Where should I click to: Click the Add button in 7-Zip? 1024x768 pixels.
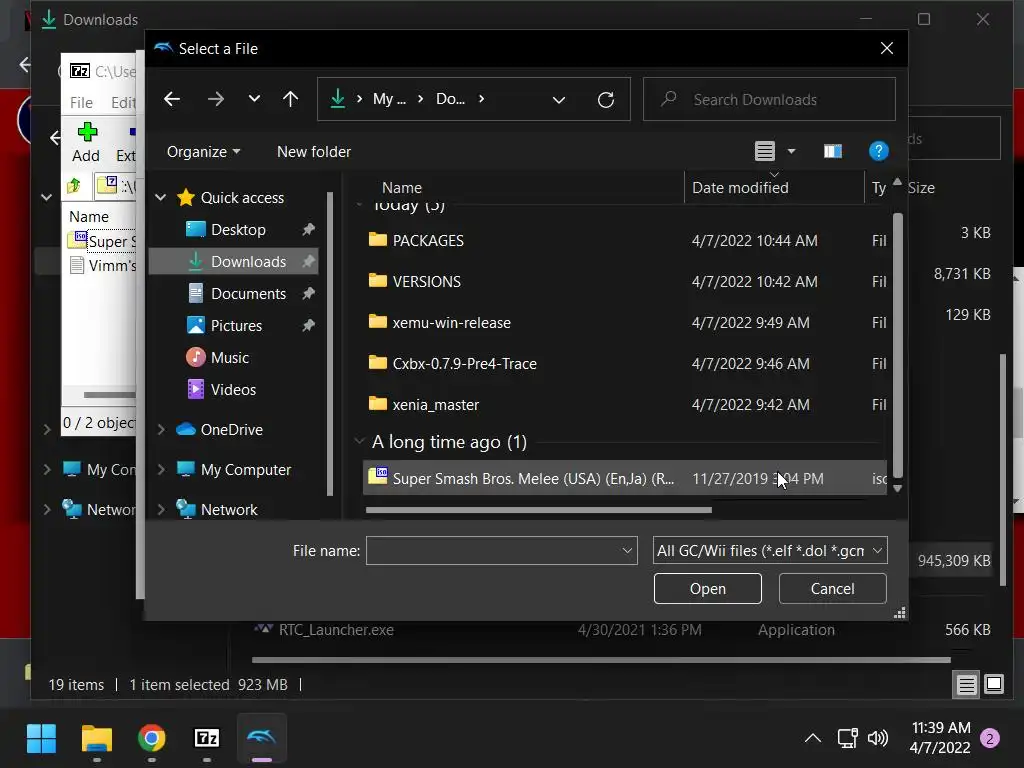(86, 142)
